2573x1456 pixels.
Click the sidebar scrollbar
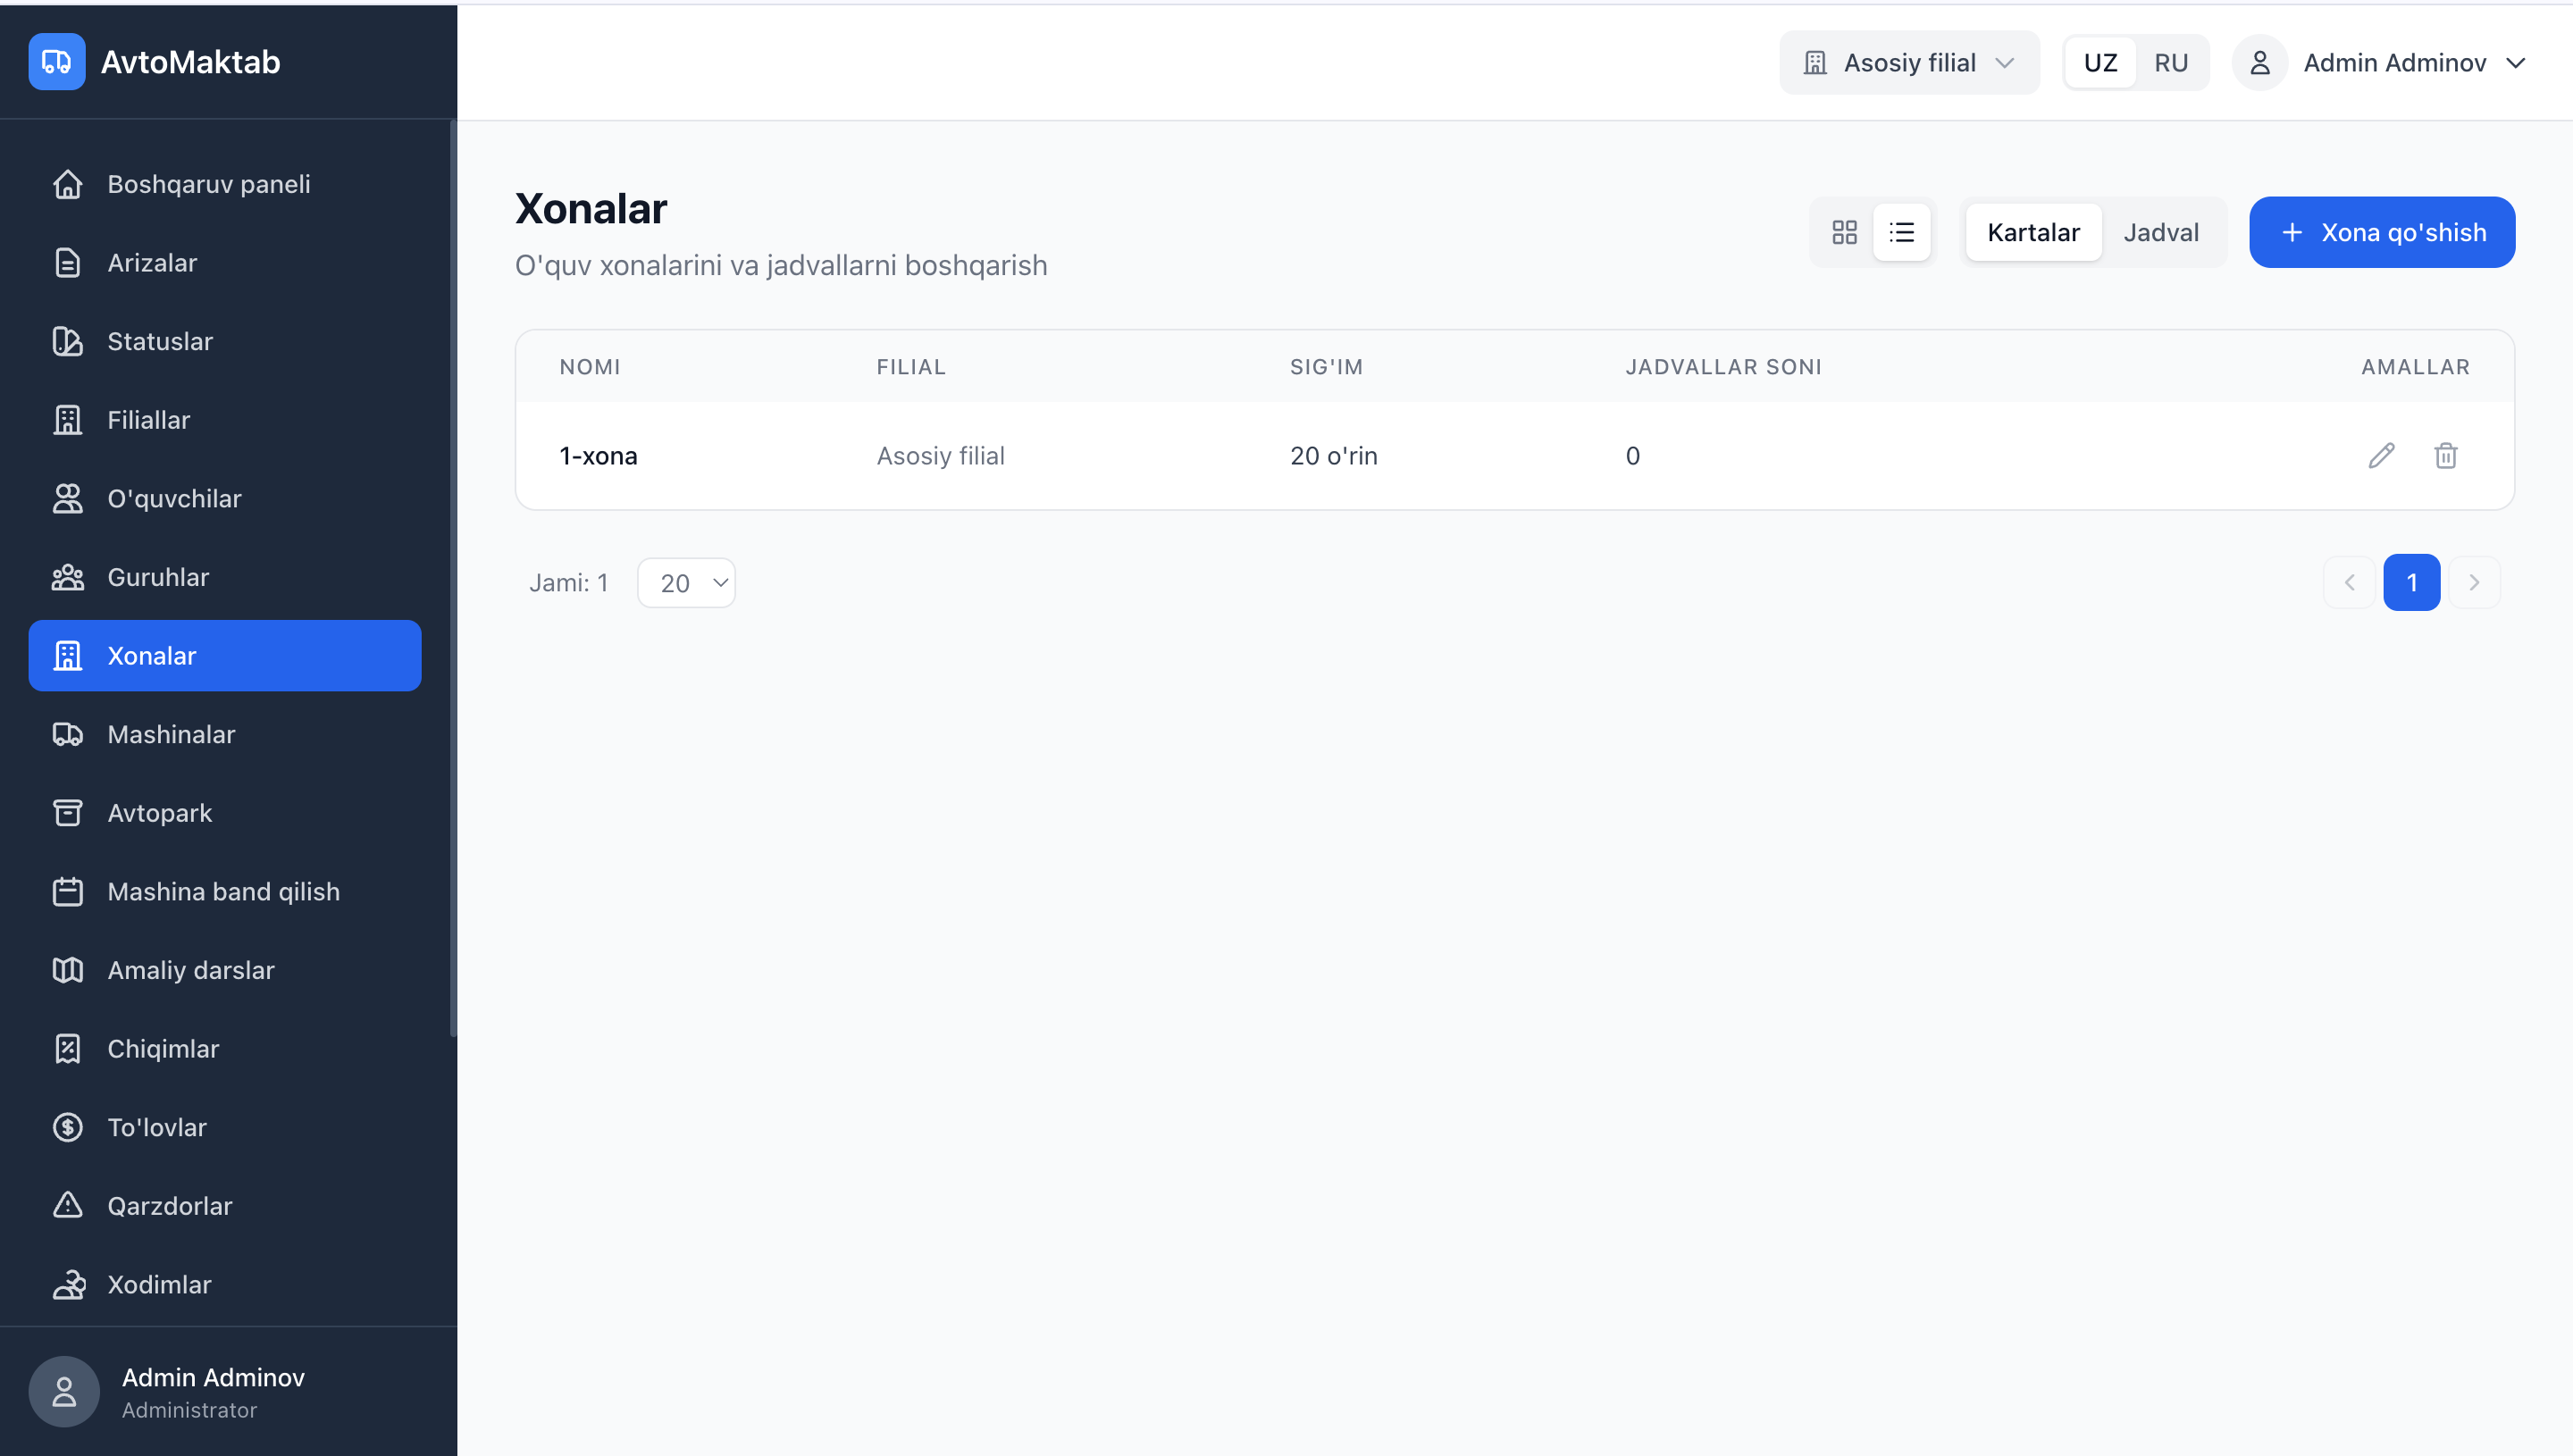pos(453,580)
